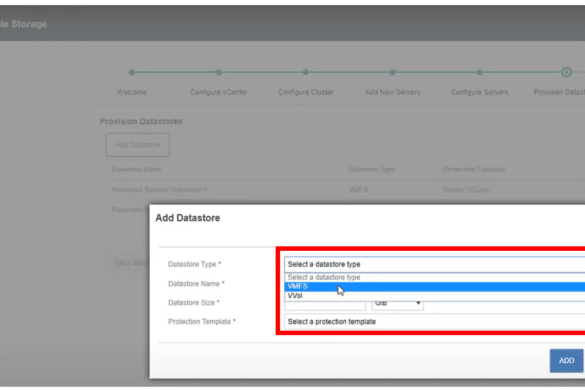The width and height of the screenshot is (585, 390).
Task: Click the Add New Servers step label
Action: [392, 92]
